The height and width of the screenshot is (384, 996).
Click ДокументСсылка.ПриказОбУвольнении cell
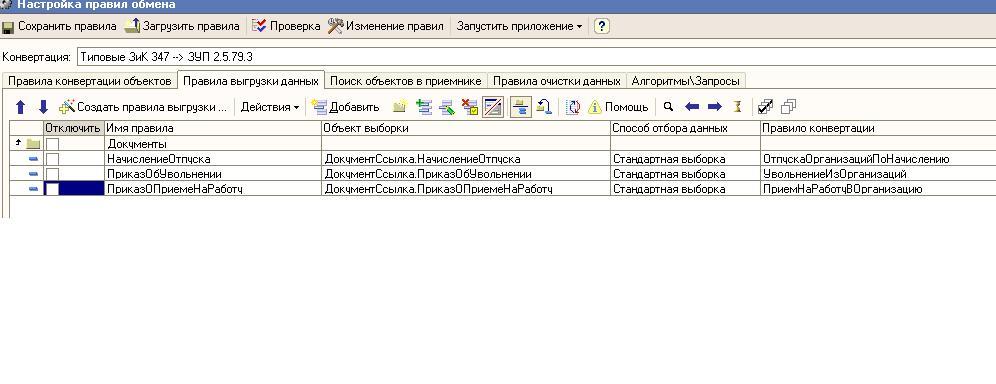tap(466, 174)
